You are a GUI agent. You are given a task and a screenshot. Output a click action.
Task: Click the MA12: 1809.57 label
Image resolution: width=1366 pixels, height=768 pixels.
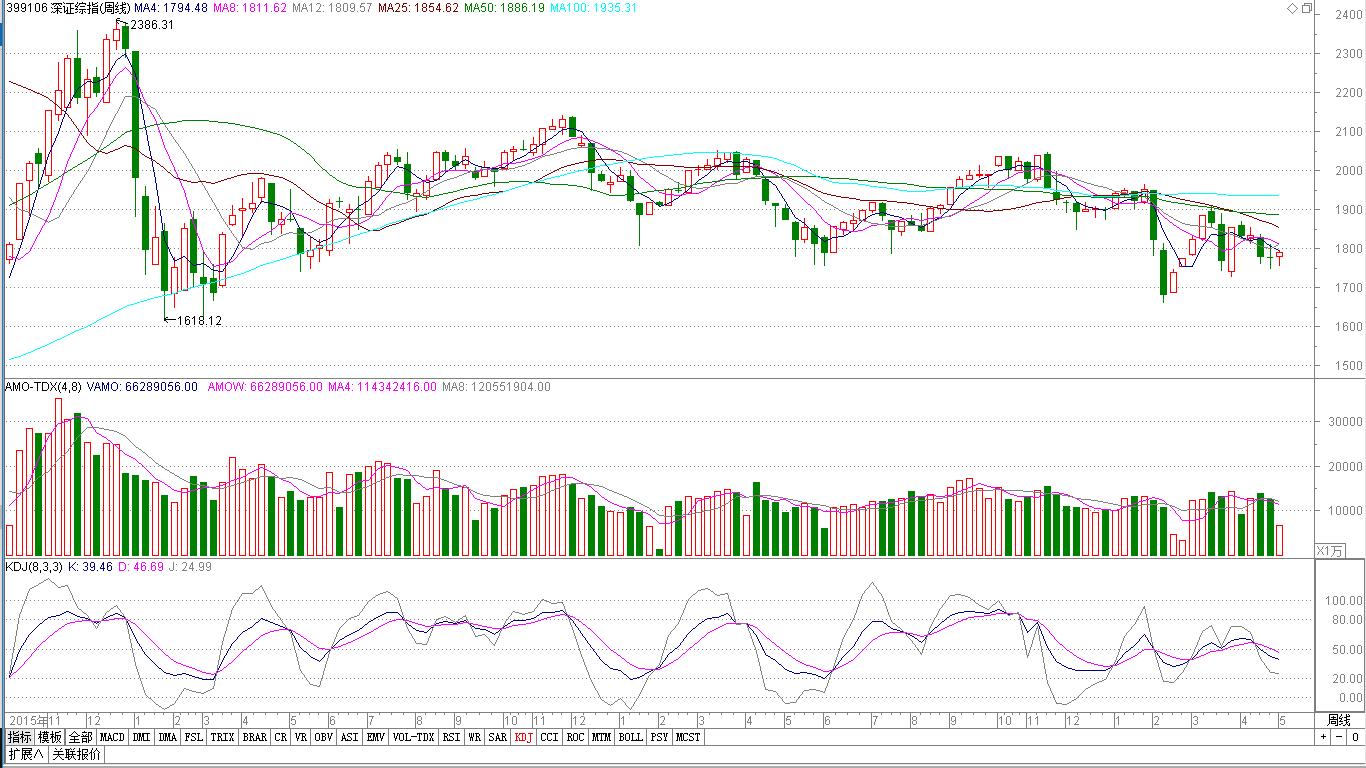pyautogui.click(x=332, y=8)
